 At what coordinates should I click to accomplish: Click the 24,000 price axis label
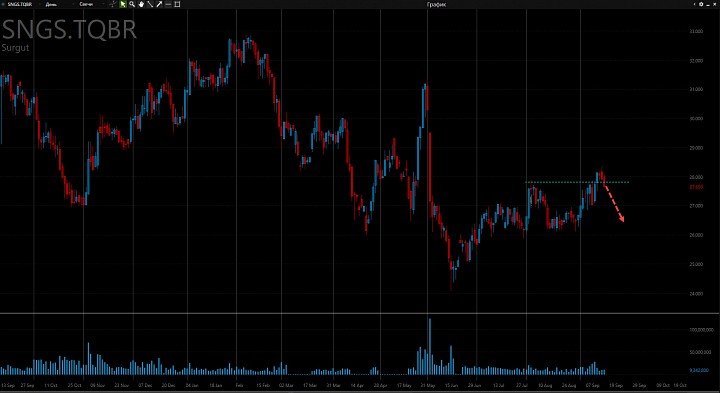[x=697, y=293]
